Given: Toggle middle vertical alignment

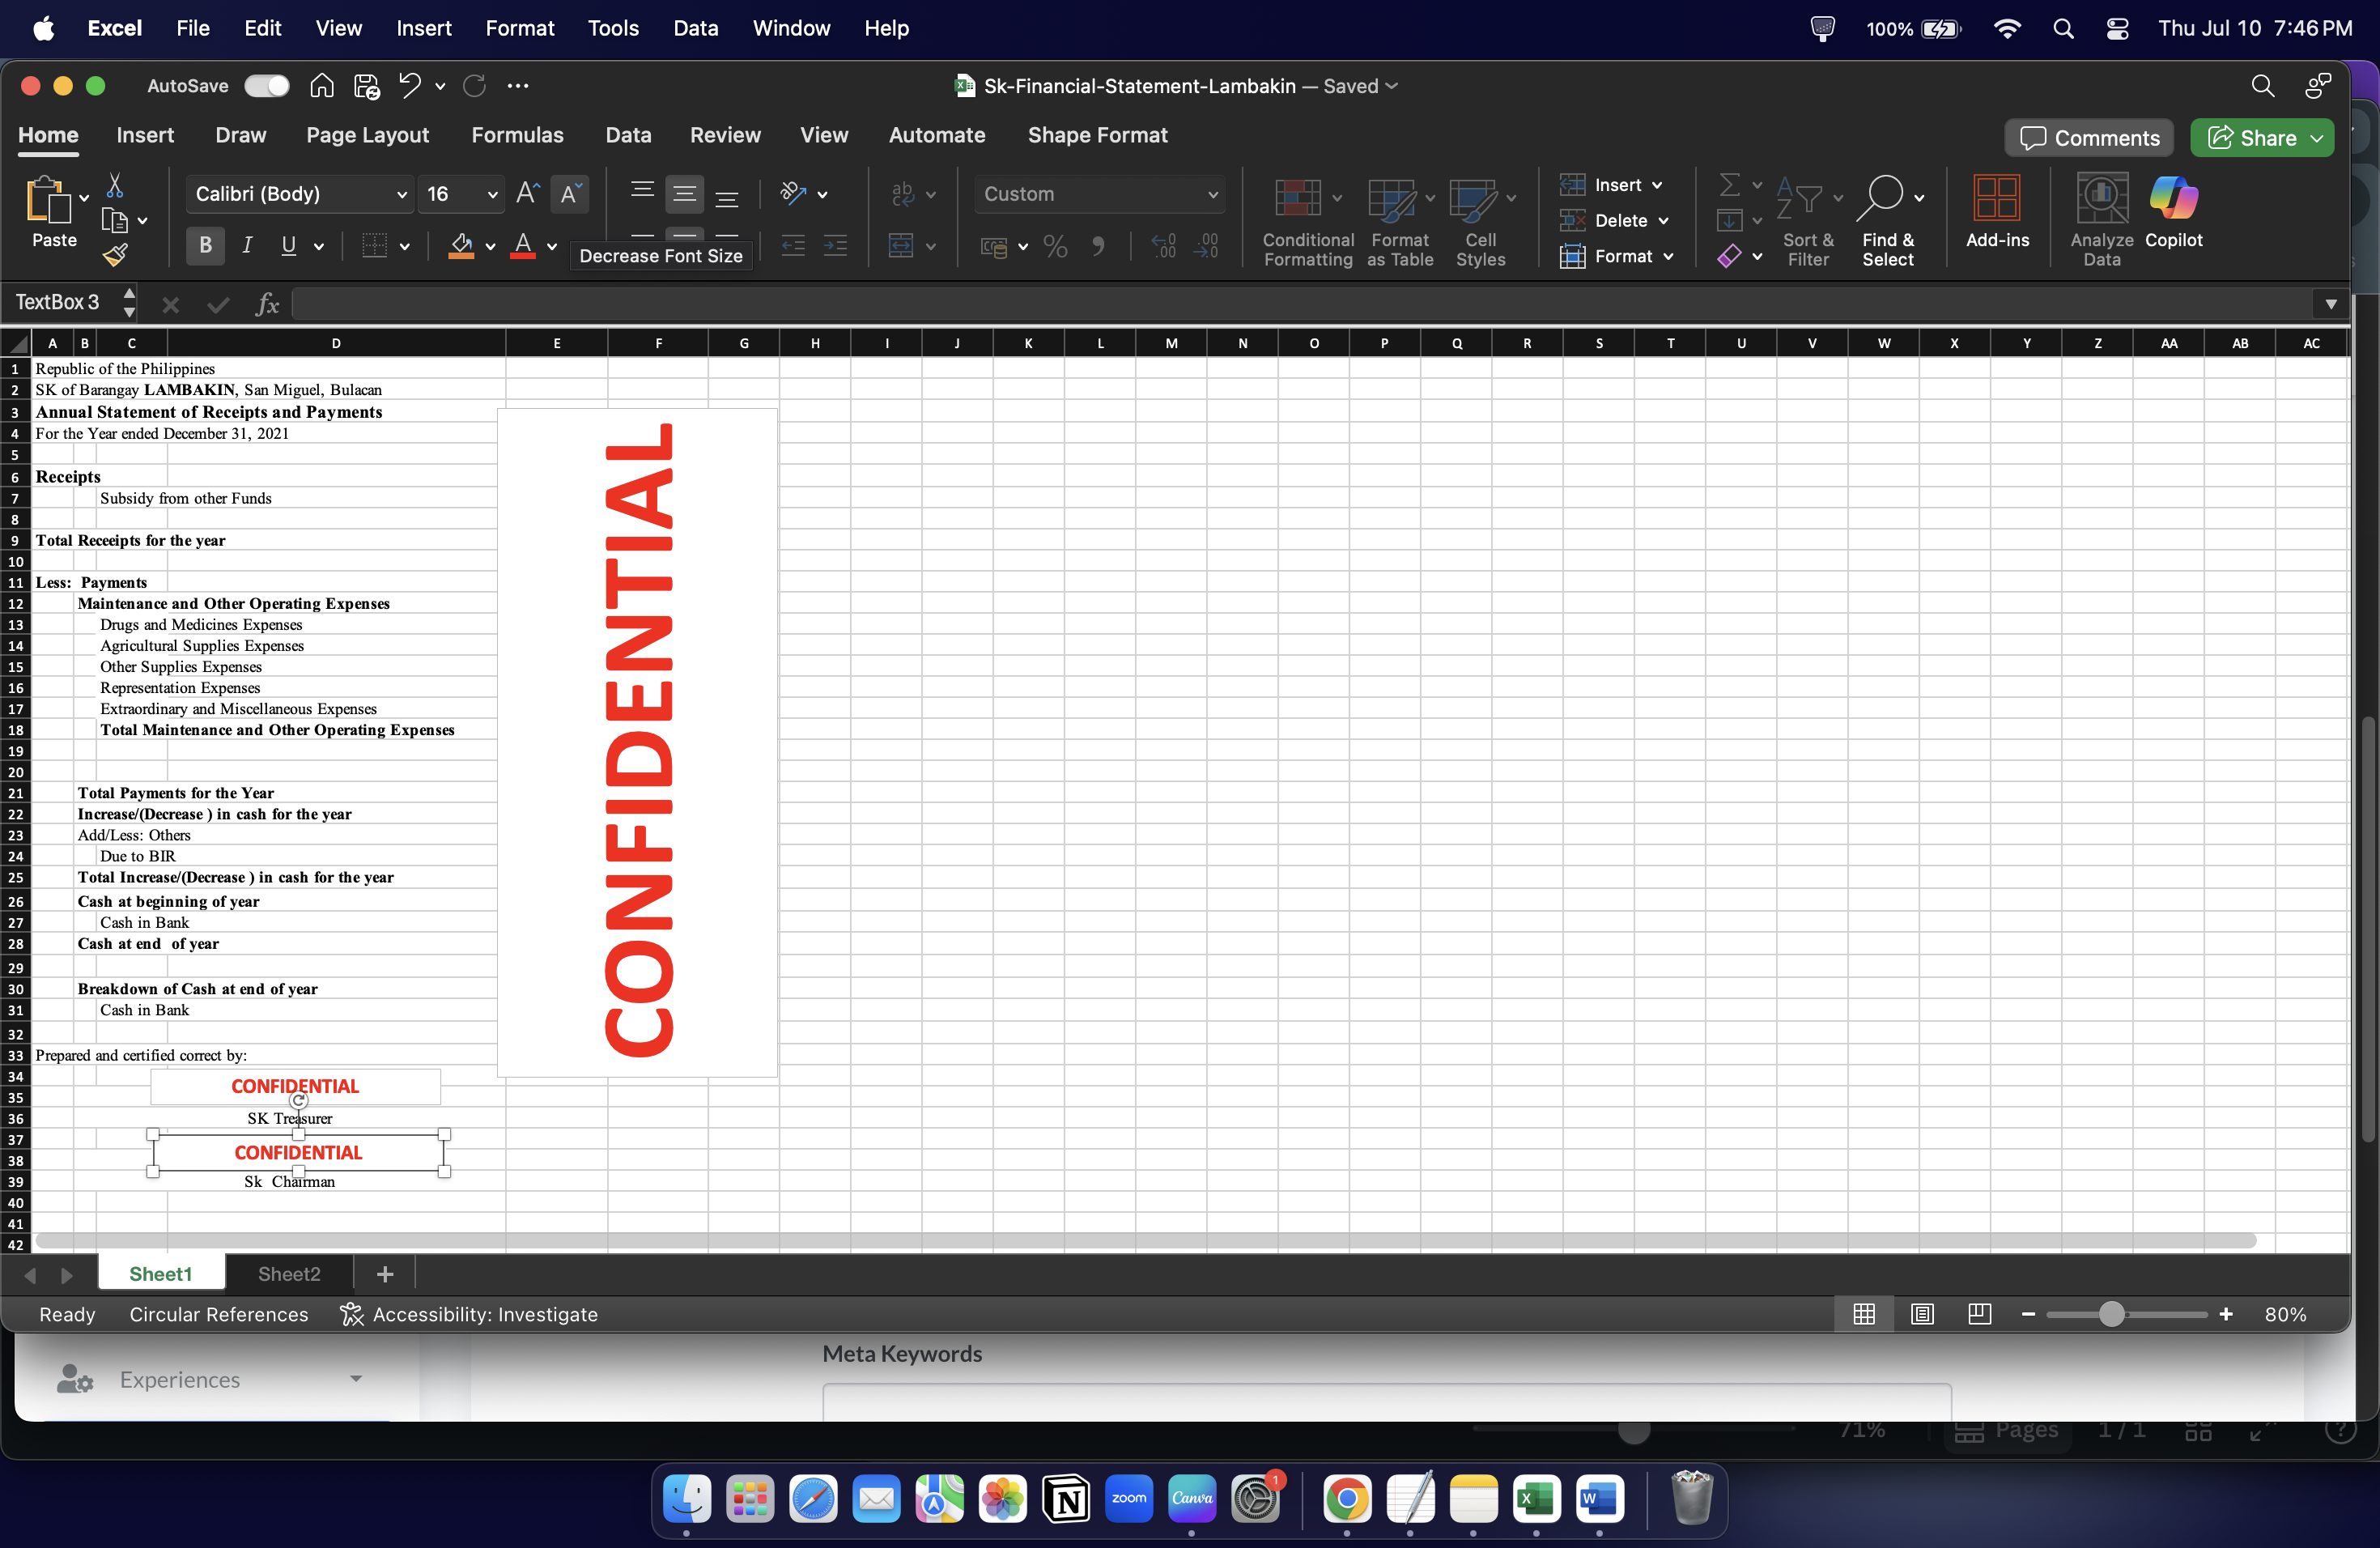Looking at the screenshot, I should [x=684, y=193].
